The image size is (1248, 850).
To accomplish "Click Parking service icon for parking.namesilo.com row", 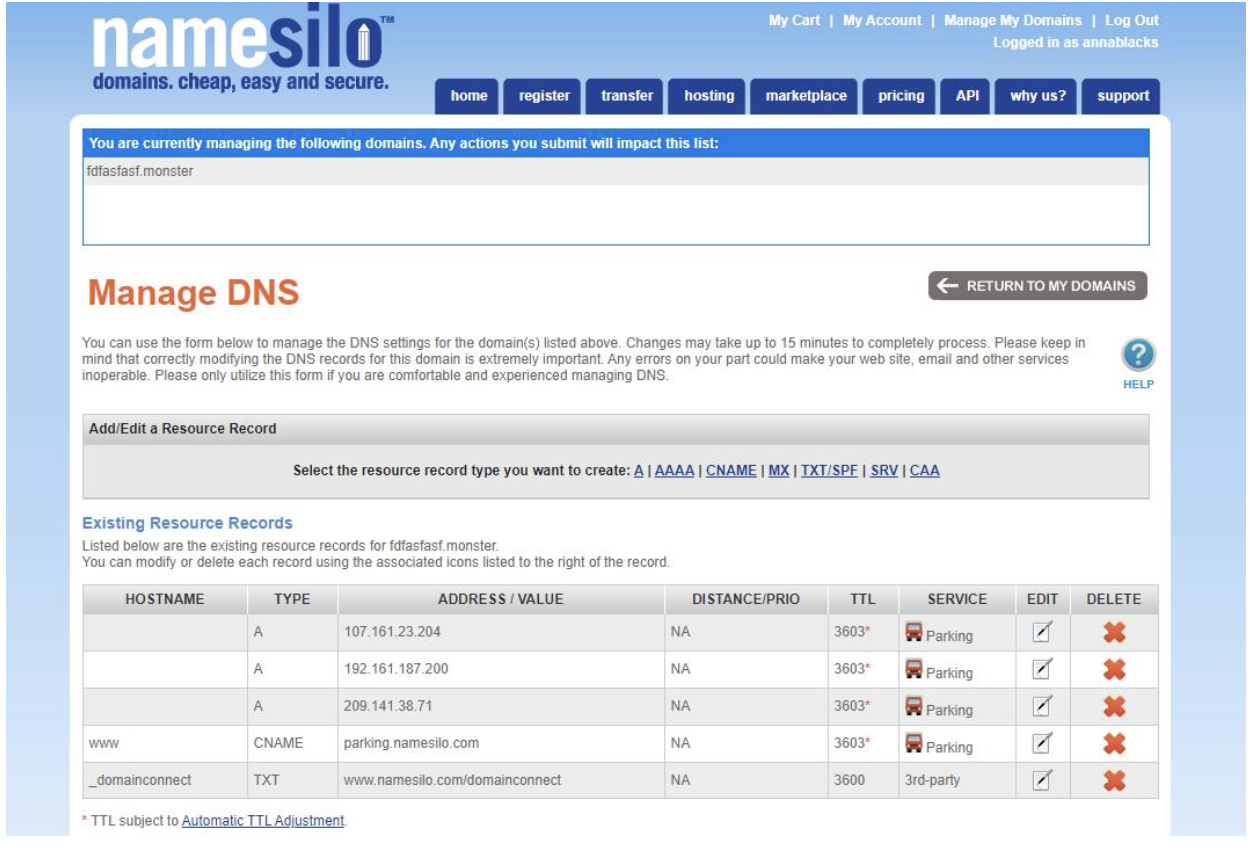I will (914, 743).
